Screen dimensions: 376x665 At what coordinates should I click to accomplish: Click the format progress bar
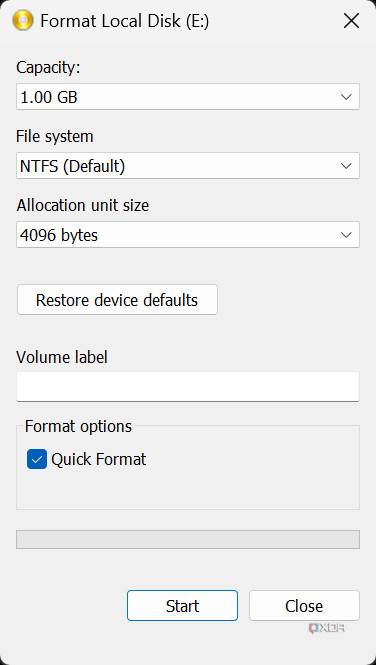188,539
